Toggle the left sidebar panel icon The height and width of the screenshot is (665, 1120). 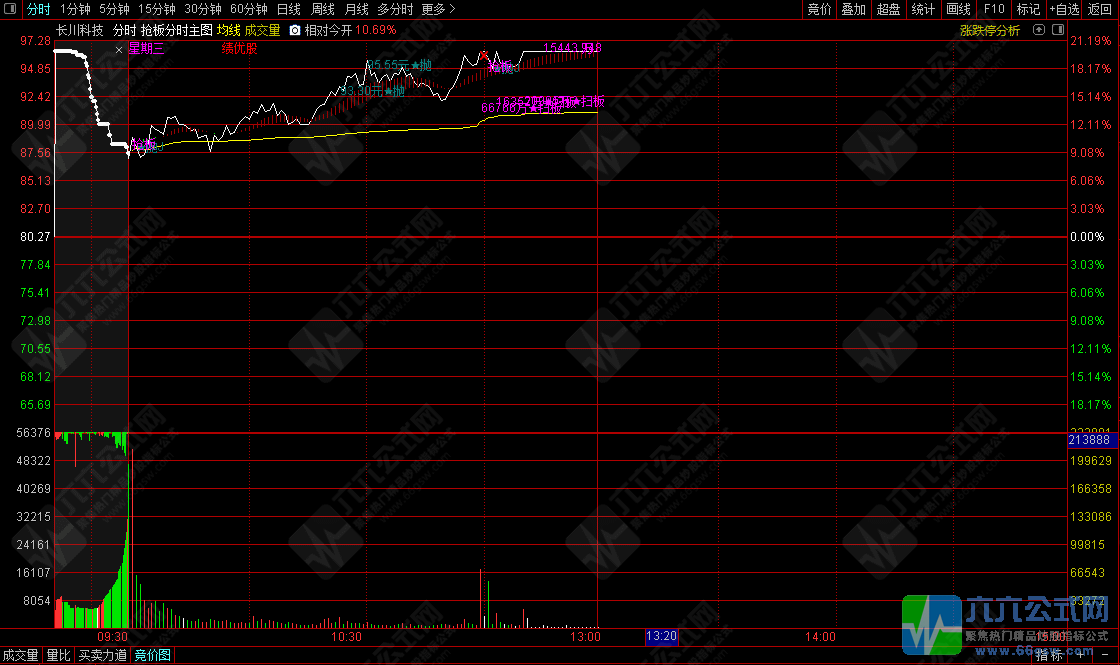[x=11, y=9]
